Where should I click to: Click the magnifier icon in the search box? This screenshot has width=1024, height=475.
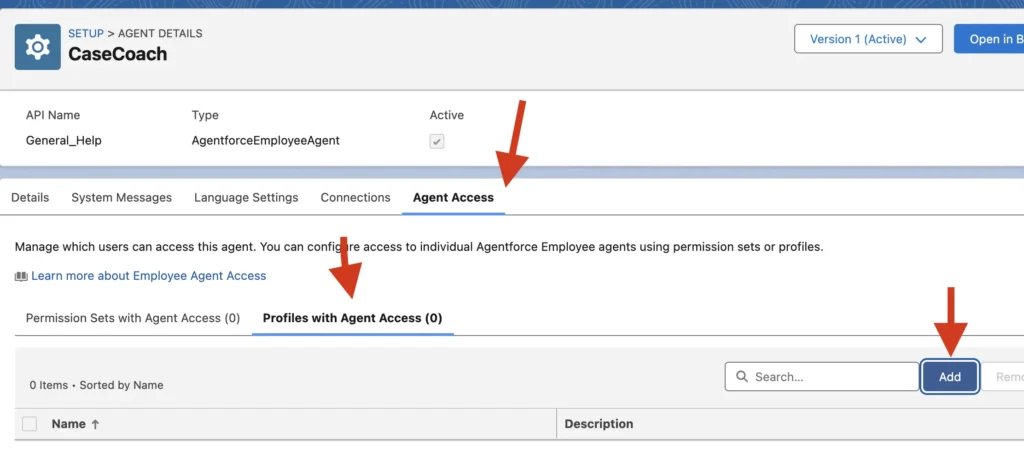pos(742,377)
